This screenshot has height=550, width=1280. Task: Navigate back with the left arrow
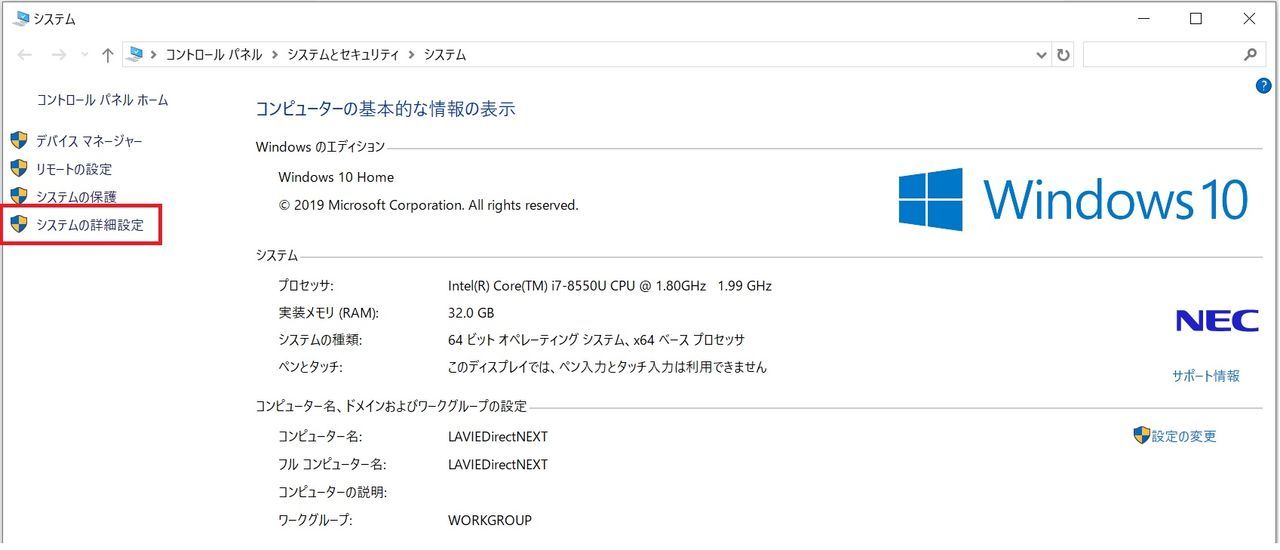click(25, 55)
